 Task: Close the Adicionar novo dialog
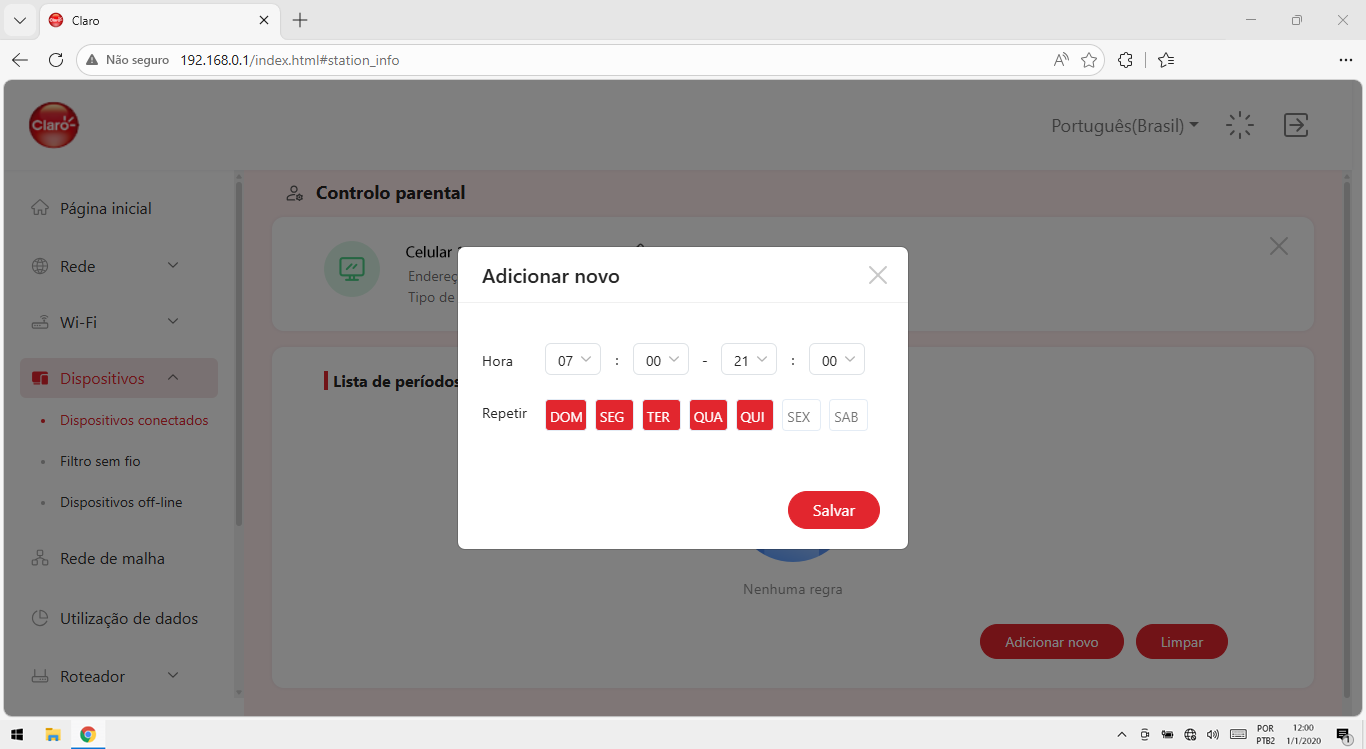(878, 275)
